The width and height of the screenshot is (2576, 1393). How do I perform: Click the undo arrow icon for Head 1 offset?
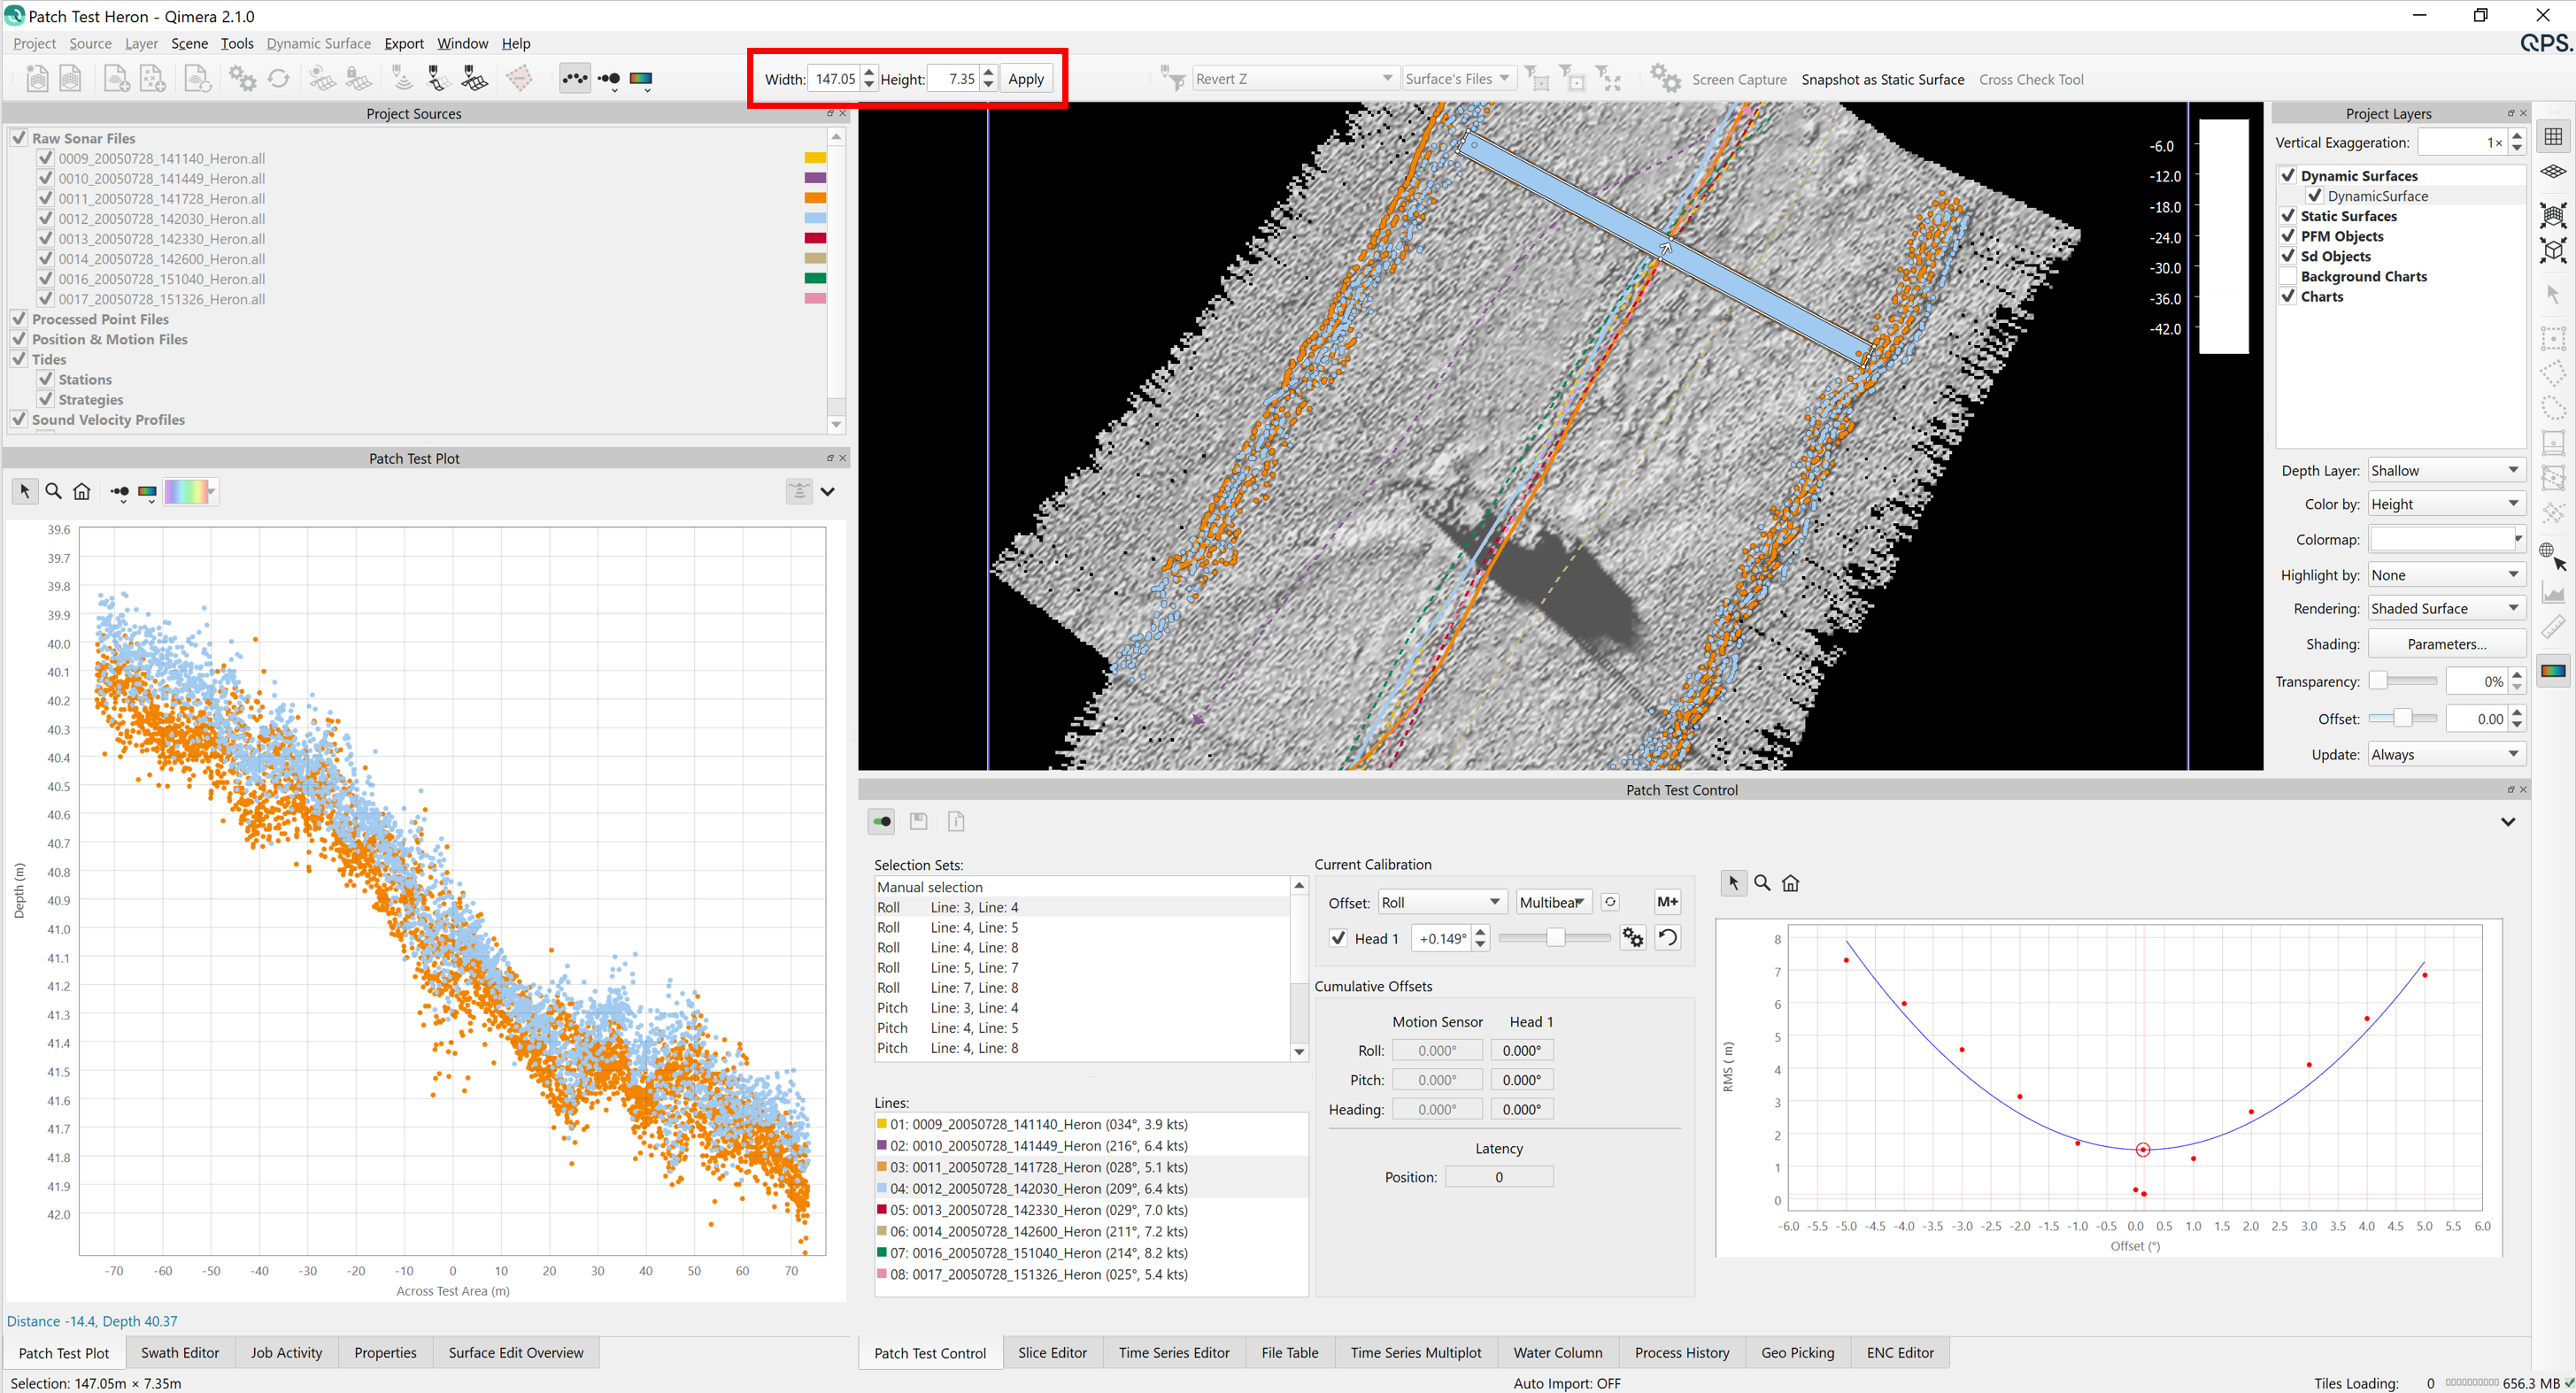point(1668,938)
